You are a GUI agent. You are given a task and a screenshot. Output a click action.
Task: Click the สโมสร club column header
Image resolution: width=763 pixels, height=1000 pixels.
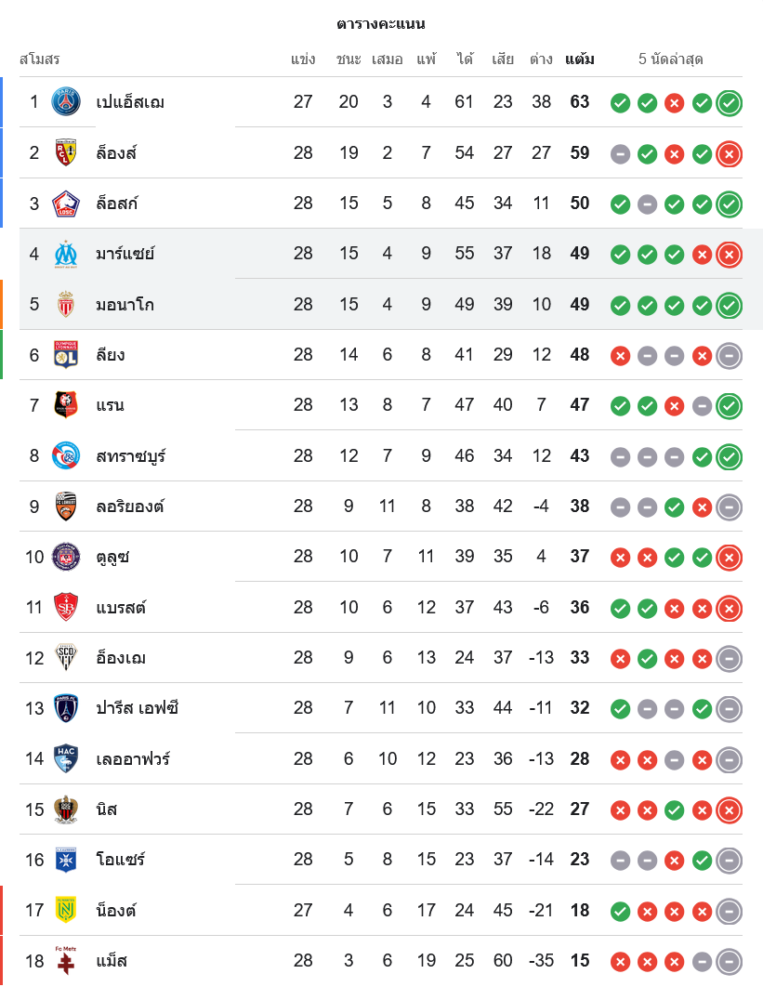click(40, 59)
